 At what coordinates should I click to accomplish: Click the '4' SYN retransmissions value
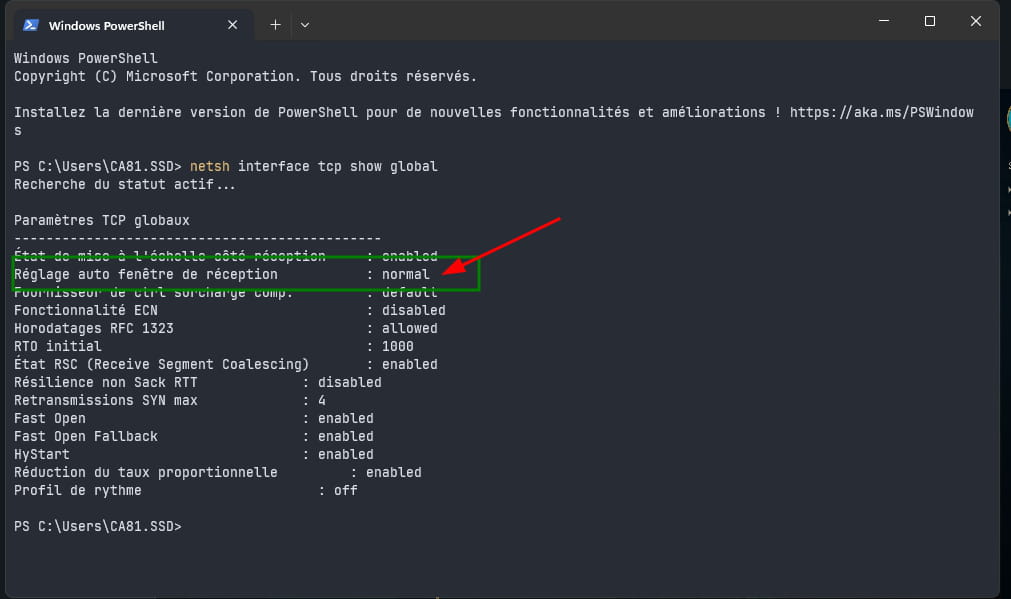click(322, 401)
